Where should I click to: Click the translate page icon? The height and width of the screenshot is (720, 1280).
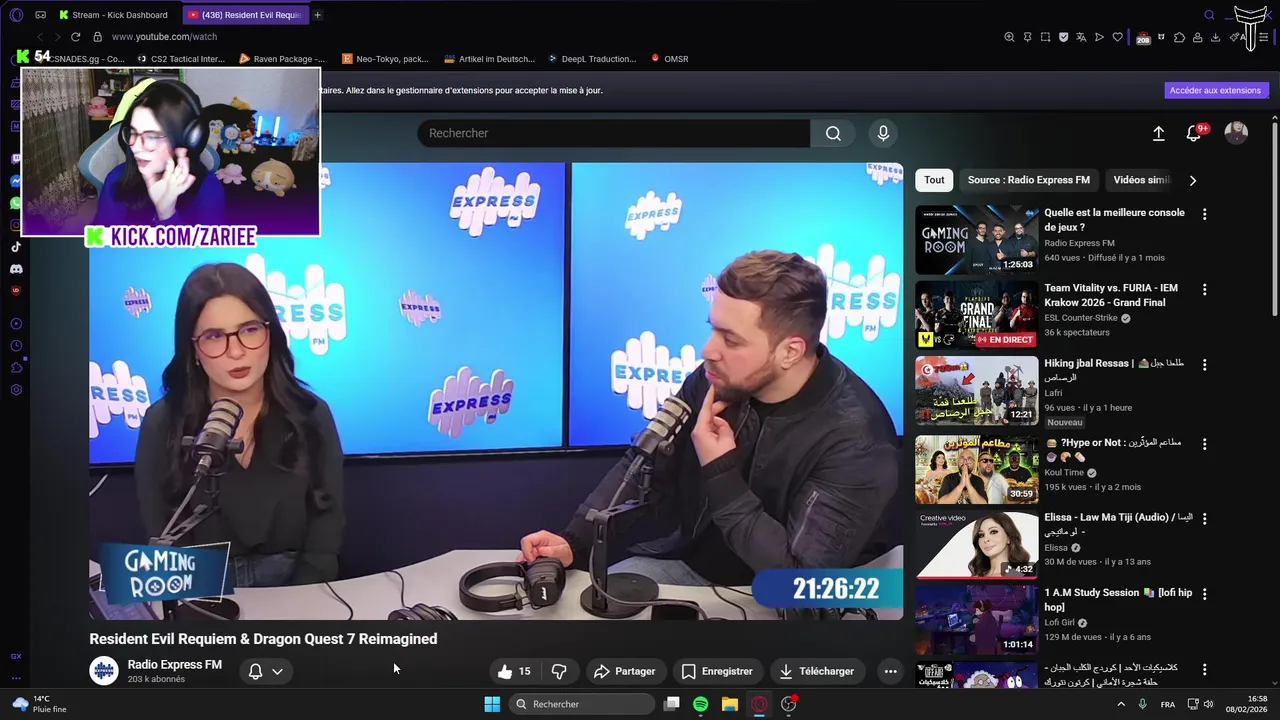[1081, 37]
